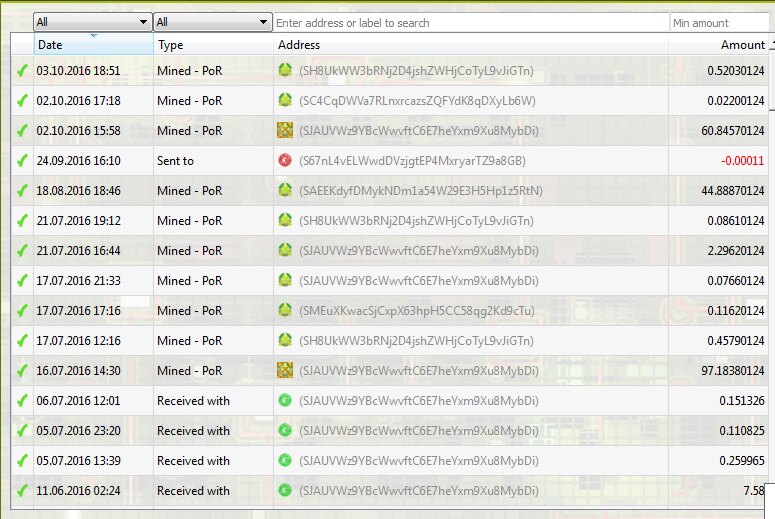Click the gold mined icon on 16.07.2016 row
775x519 pixels.
point(285,371)
